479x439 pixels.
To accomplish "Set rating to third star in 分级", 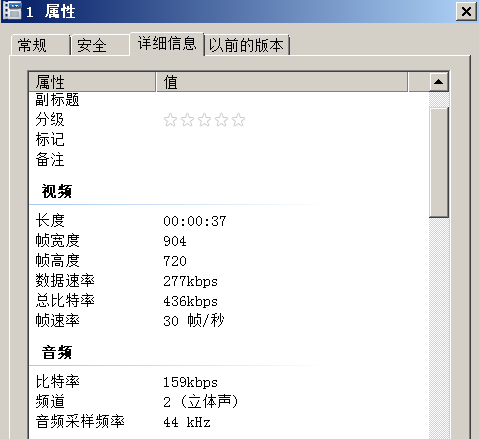I will (204, 120).
